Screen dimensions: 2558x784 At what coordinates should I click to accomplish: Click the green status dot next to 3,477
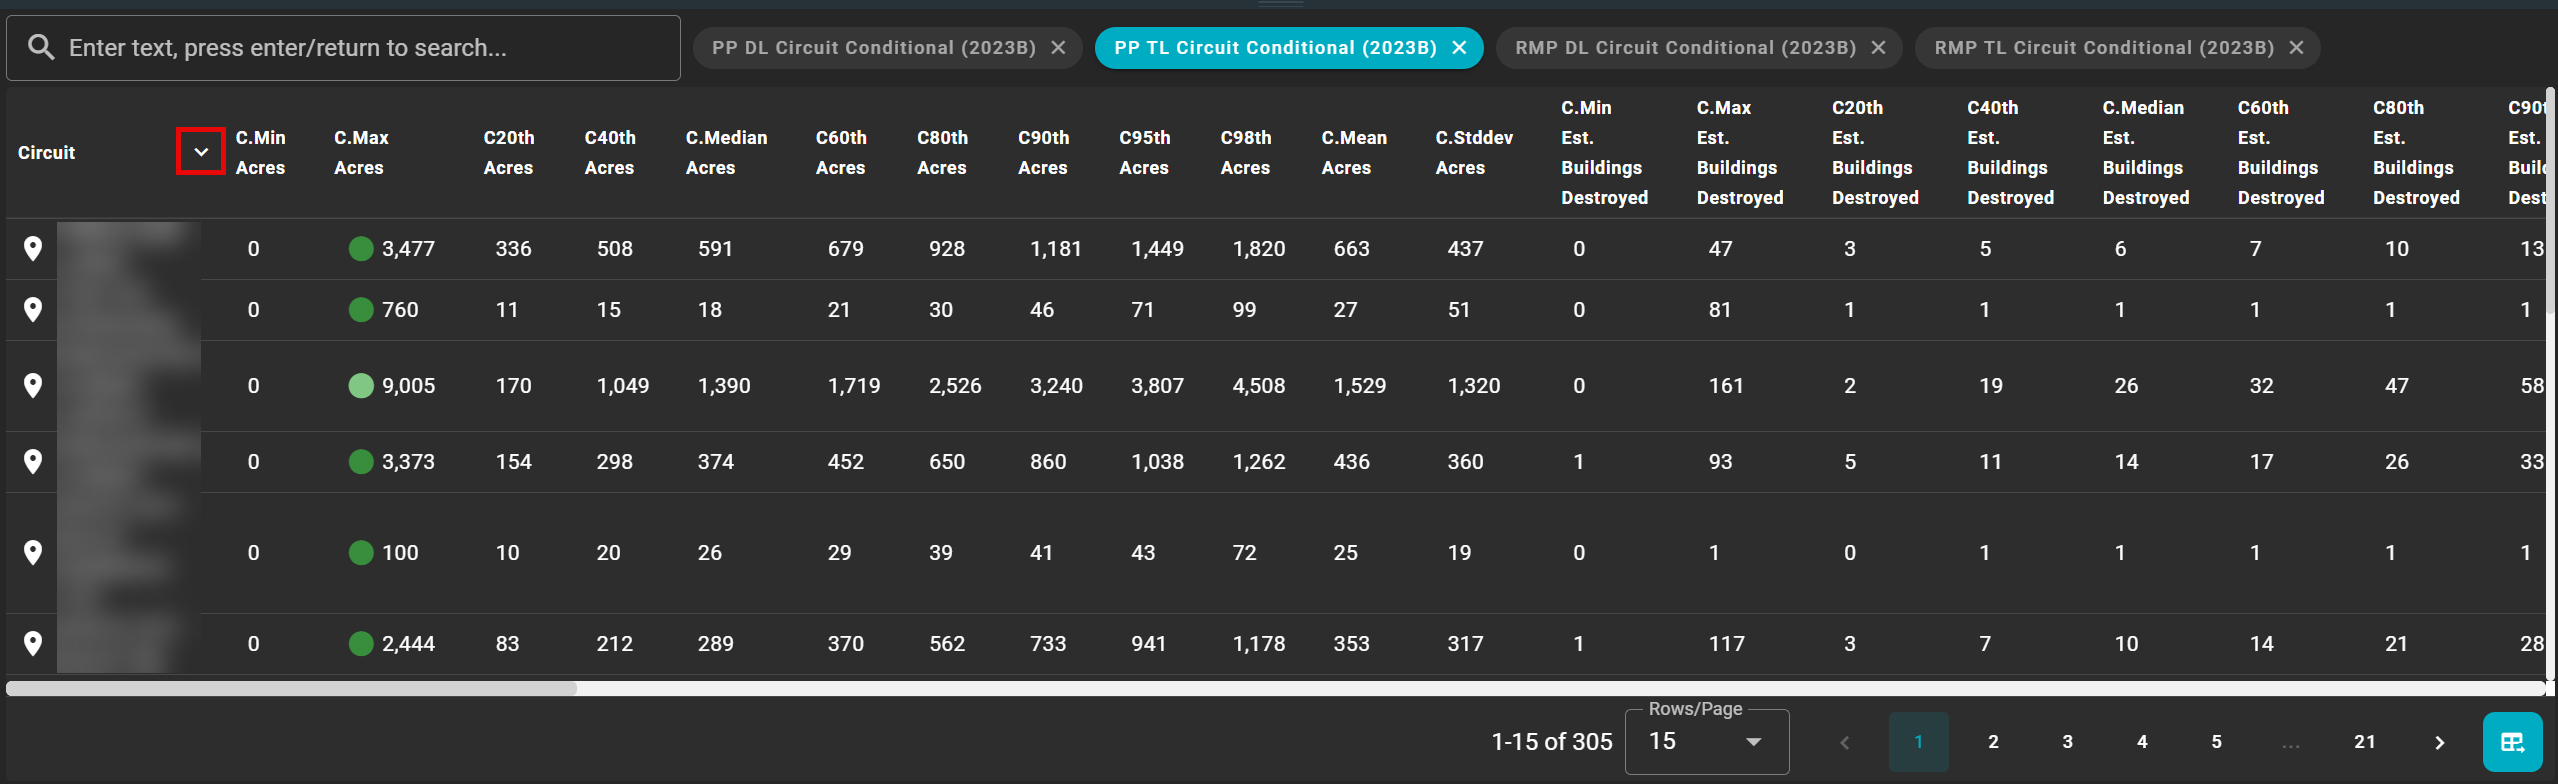click(x=361, y=249)
